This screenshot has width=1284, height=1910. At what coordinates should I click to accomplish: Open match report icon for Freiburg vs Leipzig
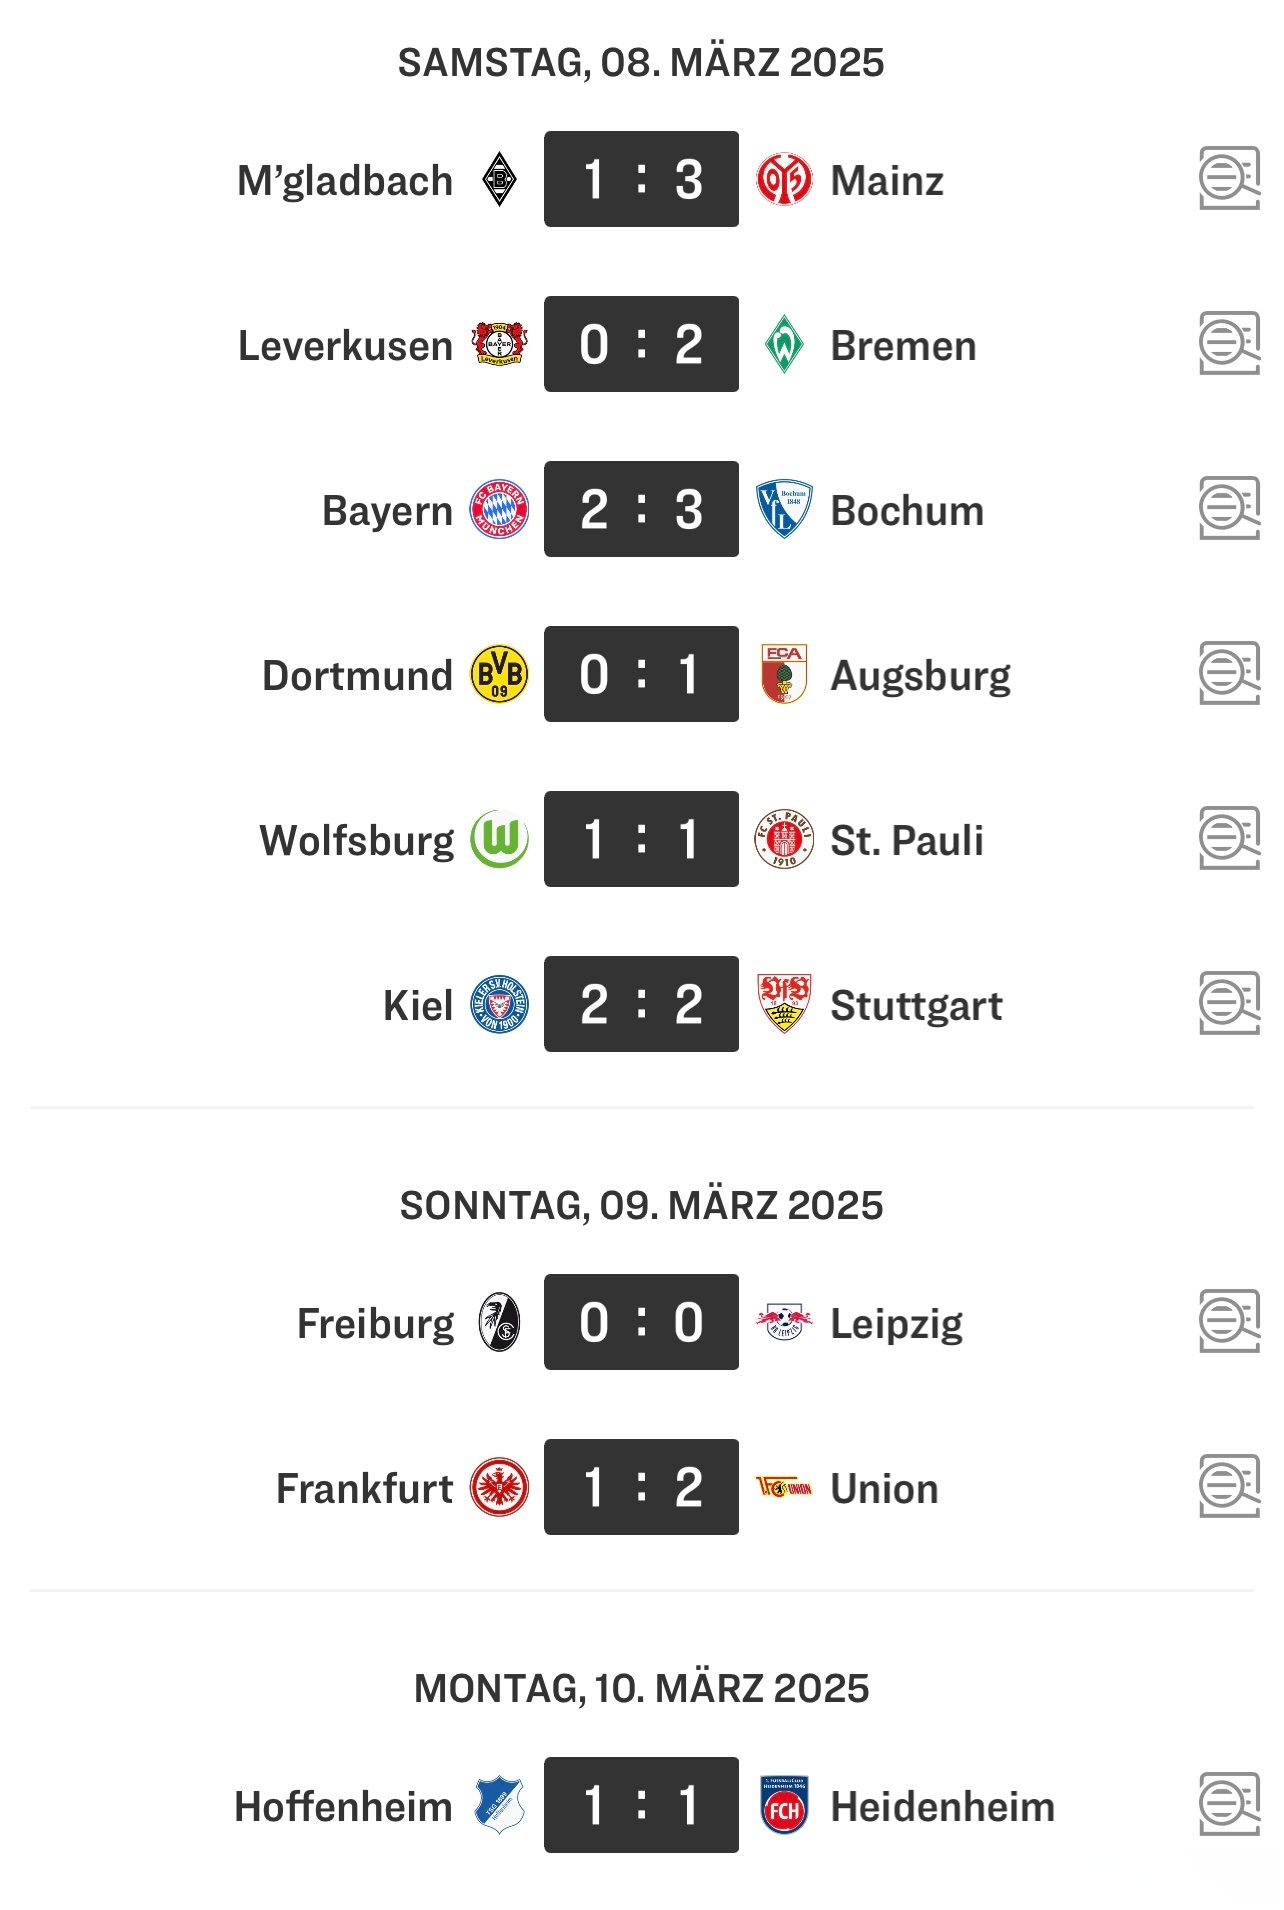1228,1322
